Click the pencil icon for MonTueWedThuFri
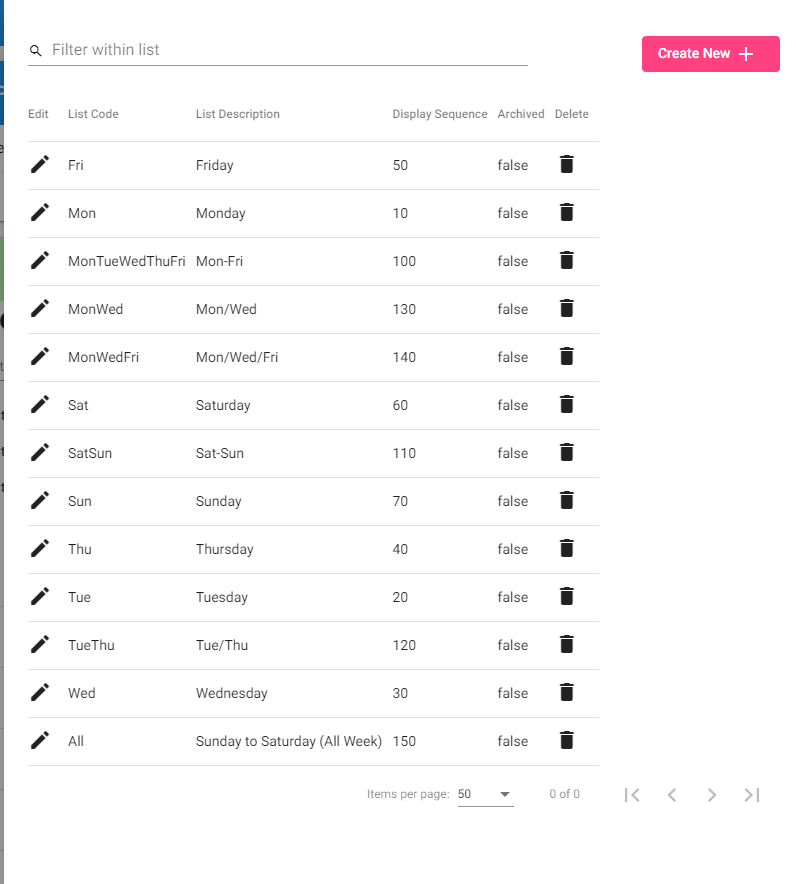796x884 pixels. pyautogui.click(x=39, y=260)
